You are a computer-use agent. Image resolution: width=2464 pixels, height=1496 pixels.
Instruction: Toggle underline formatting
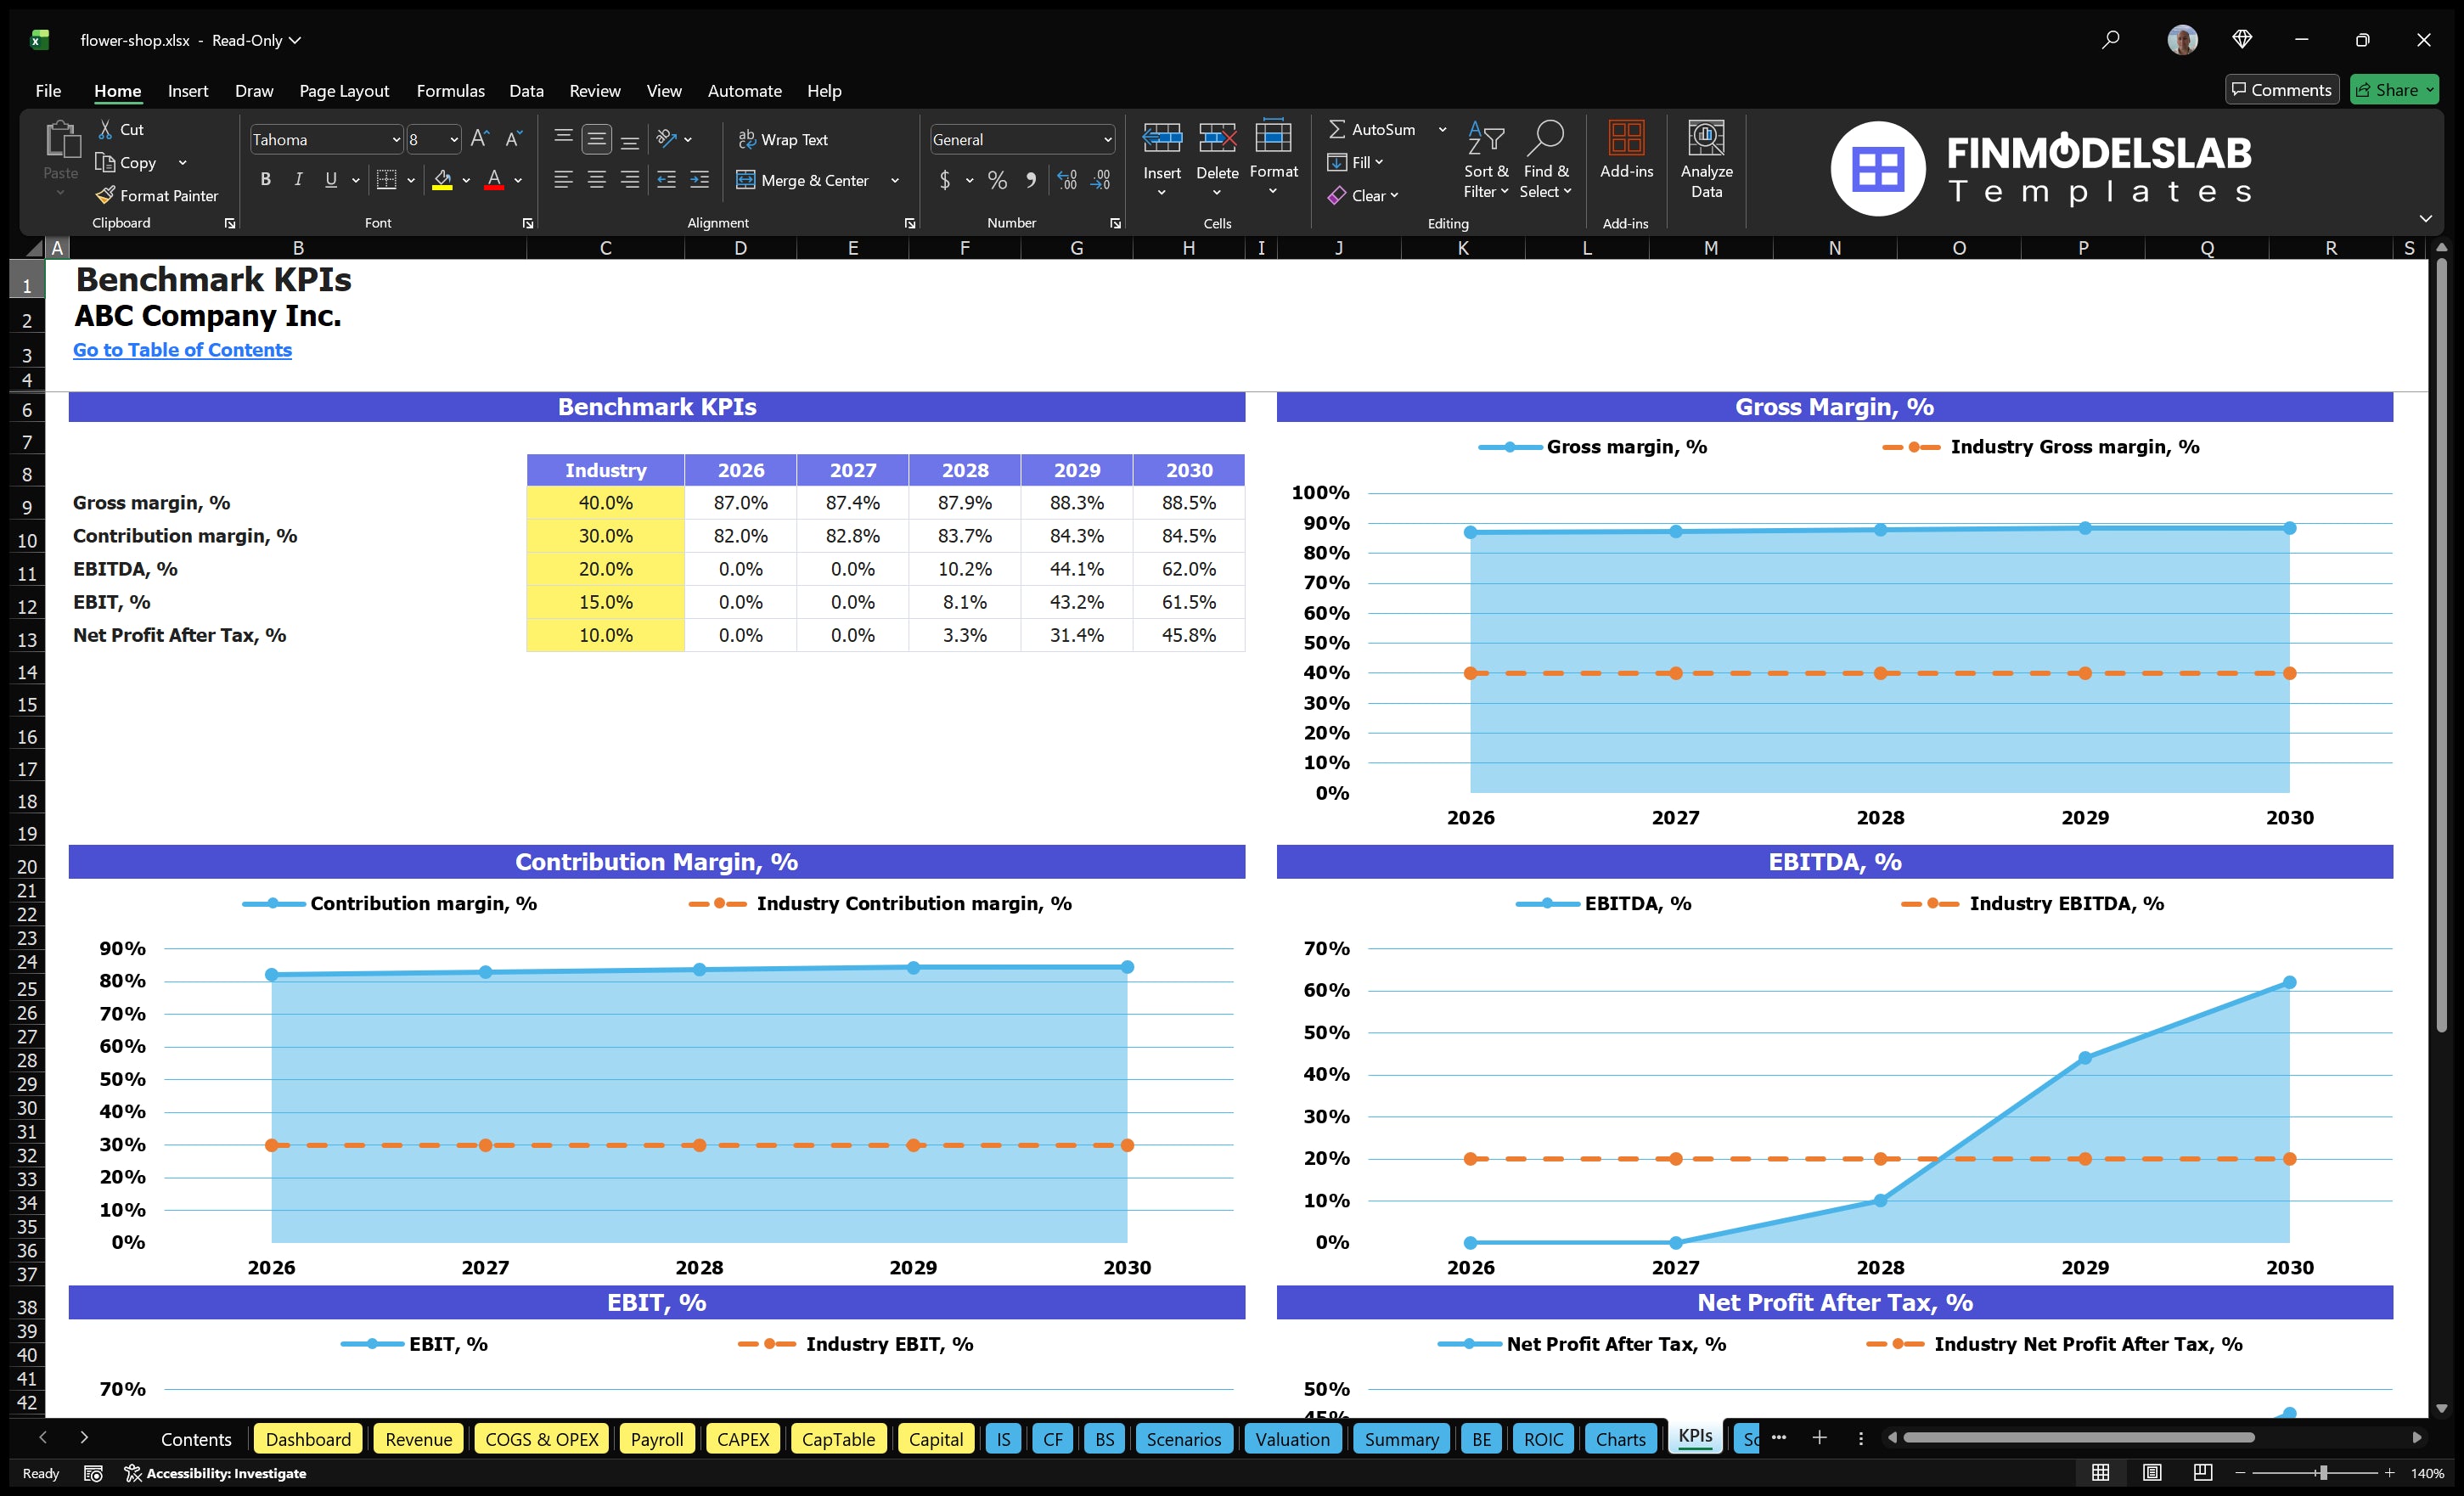330,180
